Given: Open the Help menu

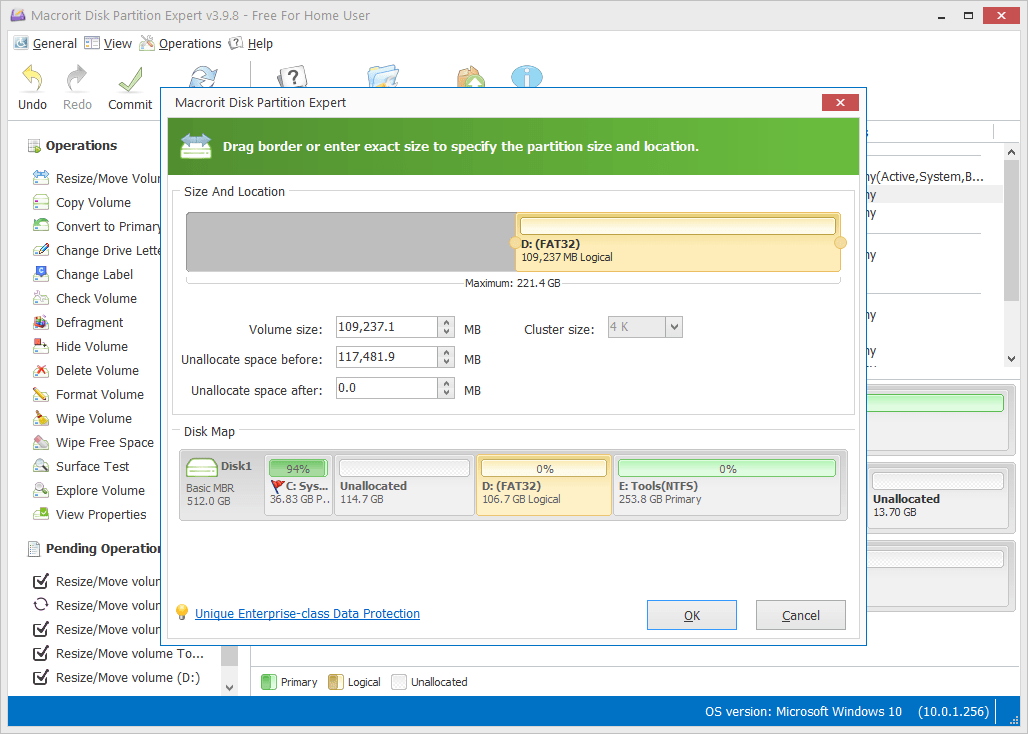Looking at the screenshot, I should pyautogui.click(x=250, y=43).
